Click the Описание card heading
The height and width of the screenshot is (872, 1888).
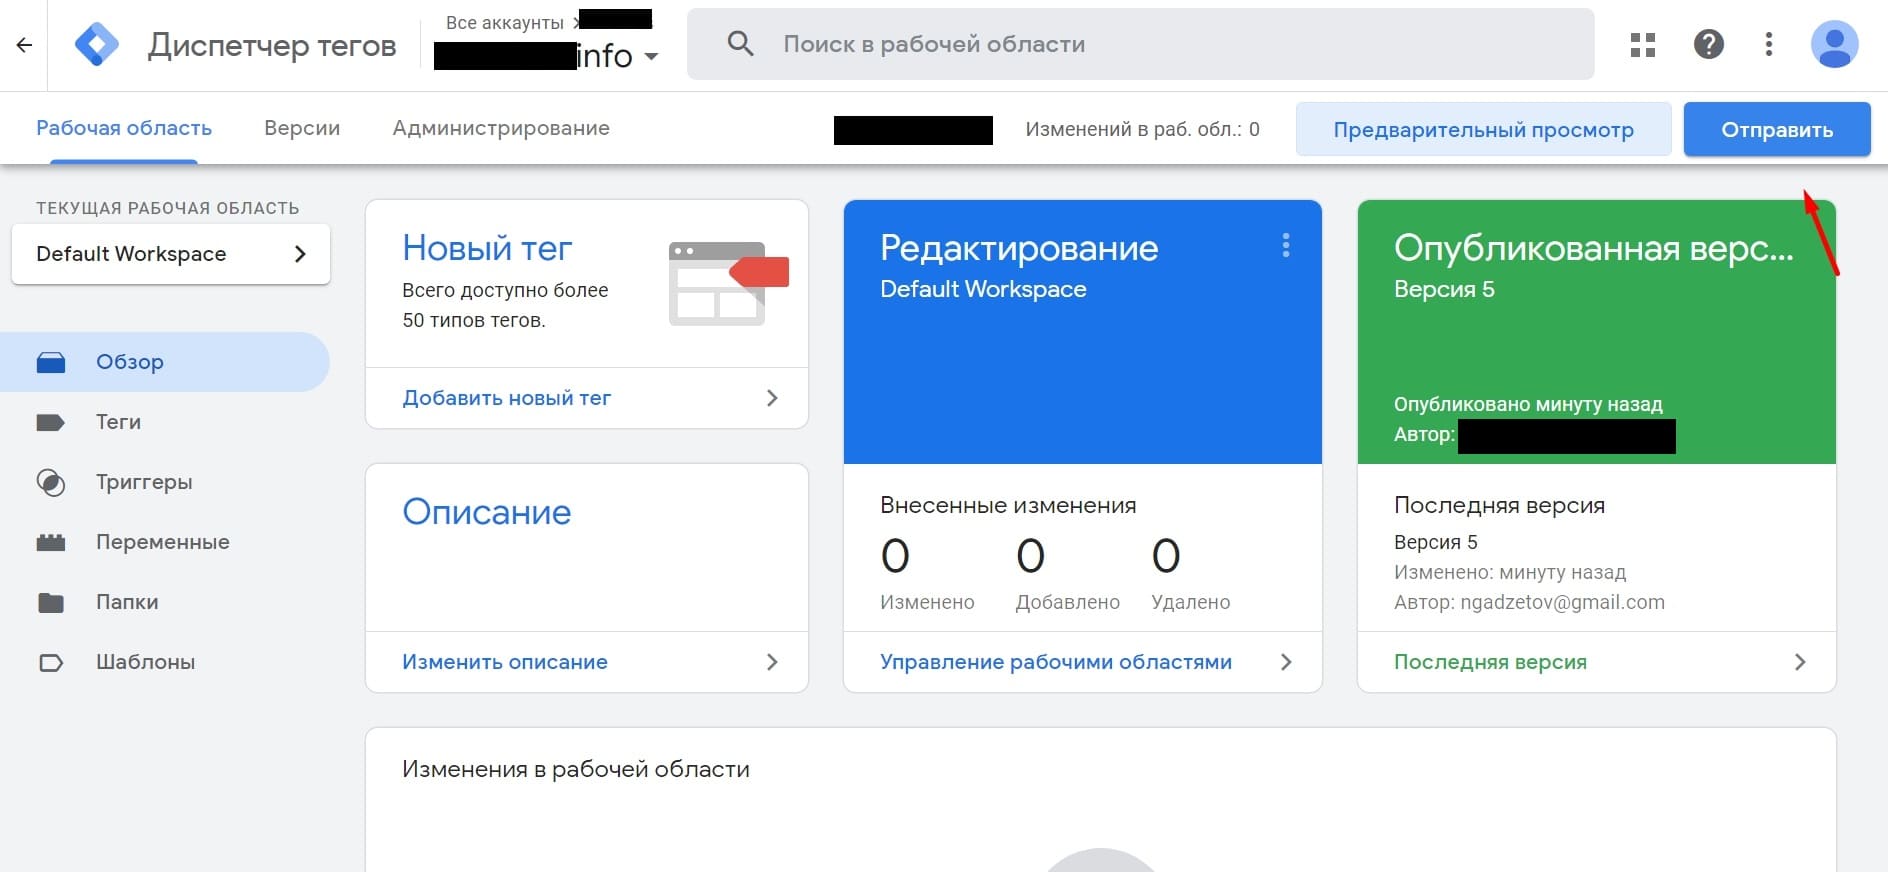click(487, 512)
